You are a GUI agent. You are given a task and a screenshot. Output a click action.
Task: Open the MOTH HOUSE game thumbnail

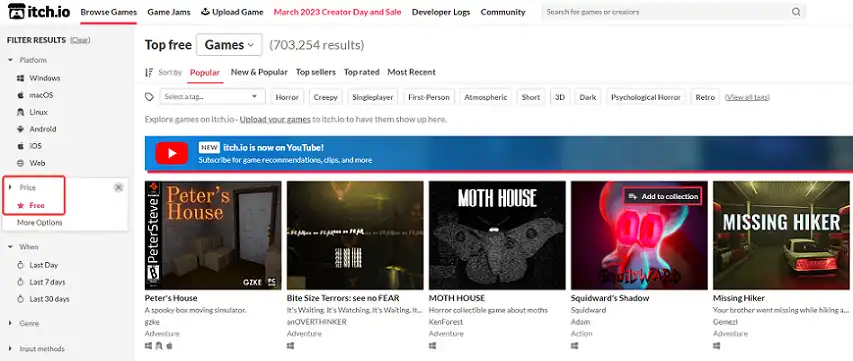(x=497, y=235)
